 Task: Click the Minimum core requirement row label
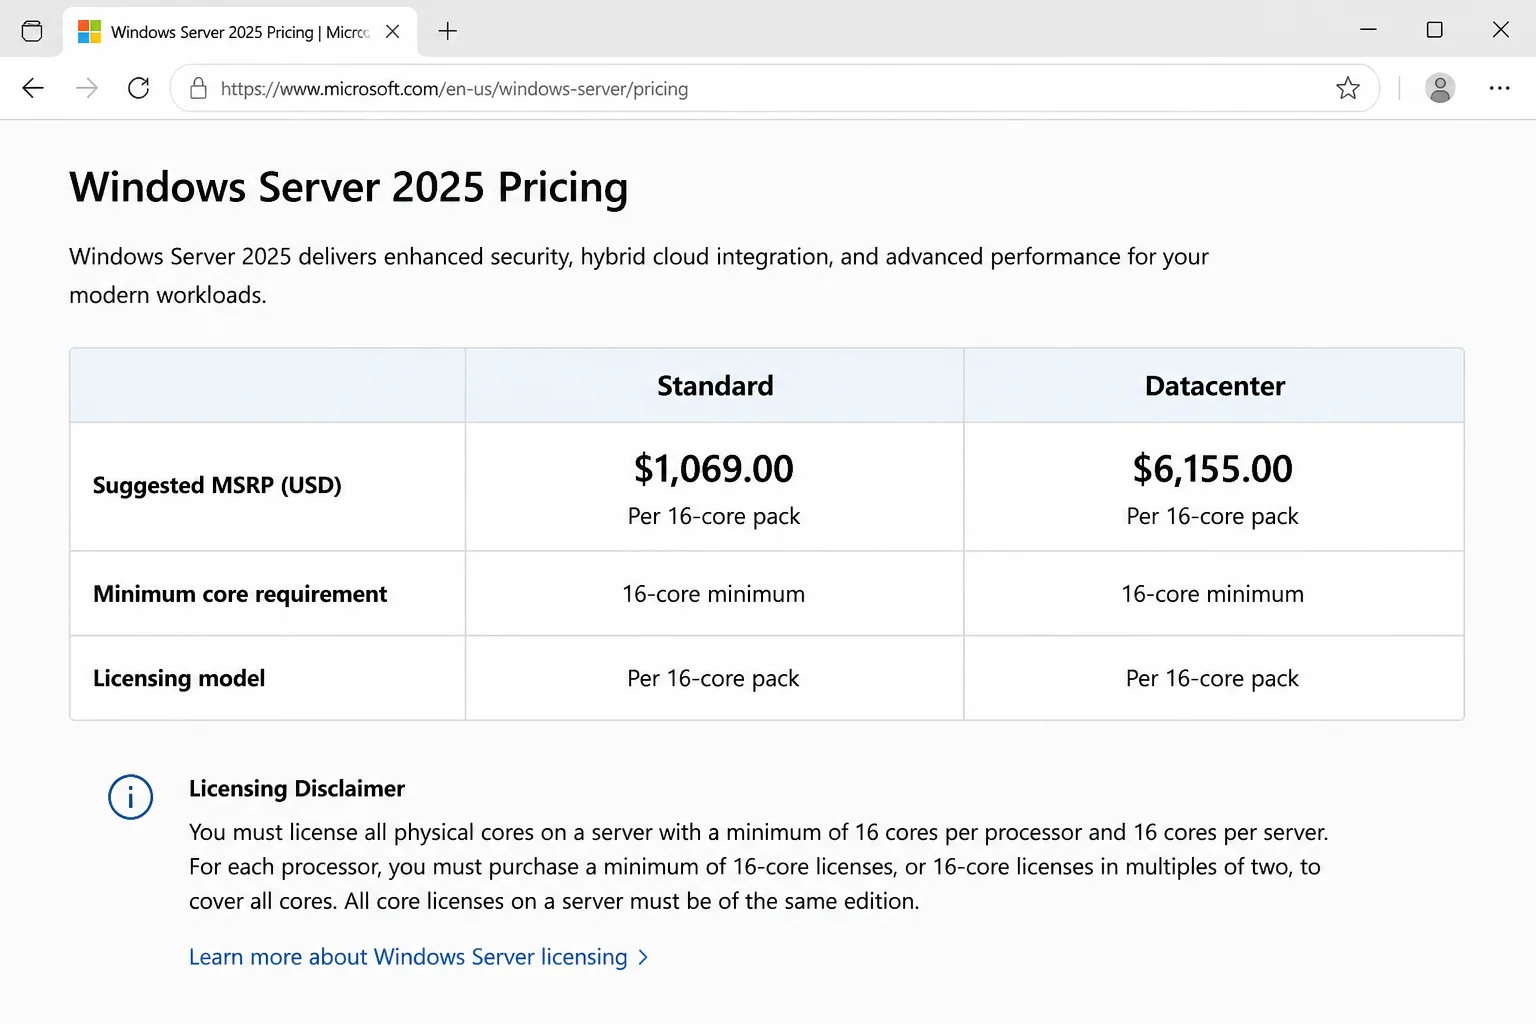240,594
